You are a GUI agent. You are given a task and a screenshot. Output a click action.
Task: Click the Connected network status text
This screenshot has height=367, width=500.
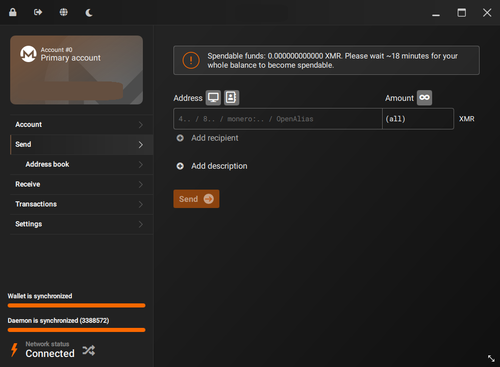coord(50,353)
